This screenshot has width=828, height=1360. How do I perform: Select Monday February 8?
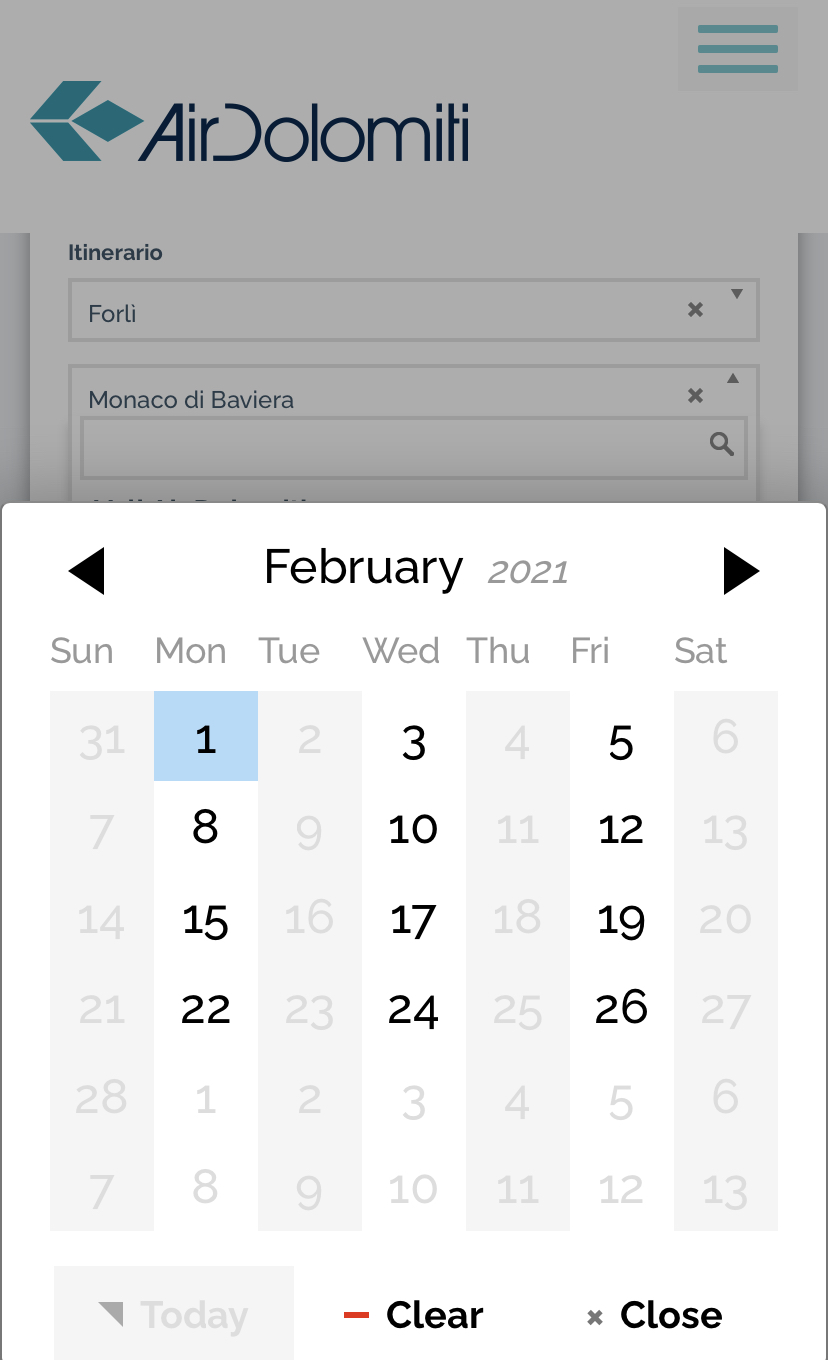(x=206, y=827)
